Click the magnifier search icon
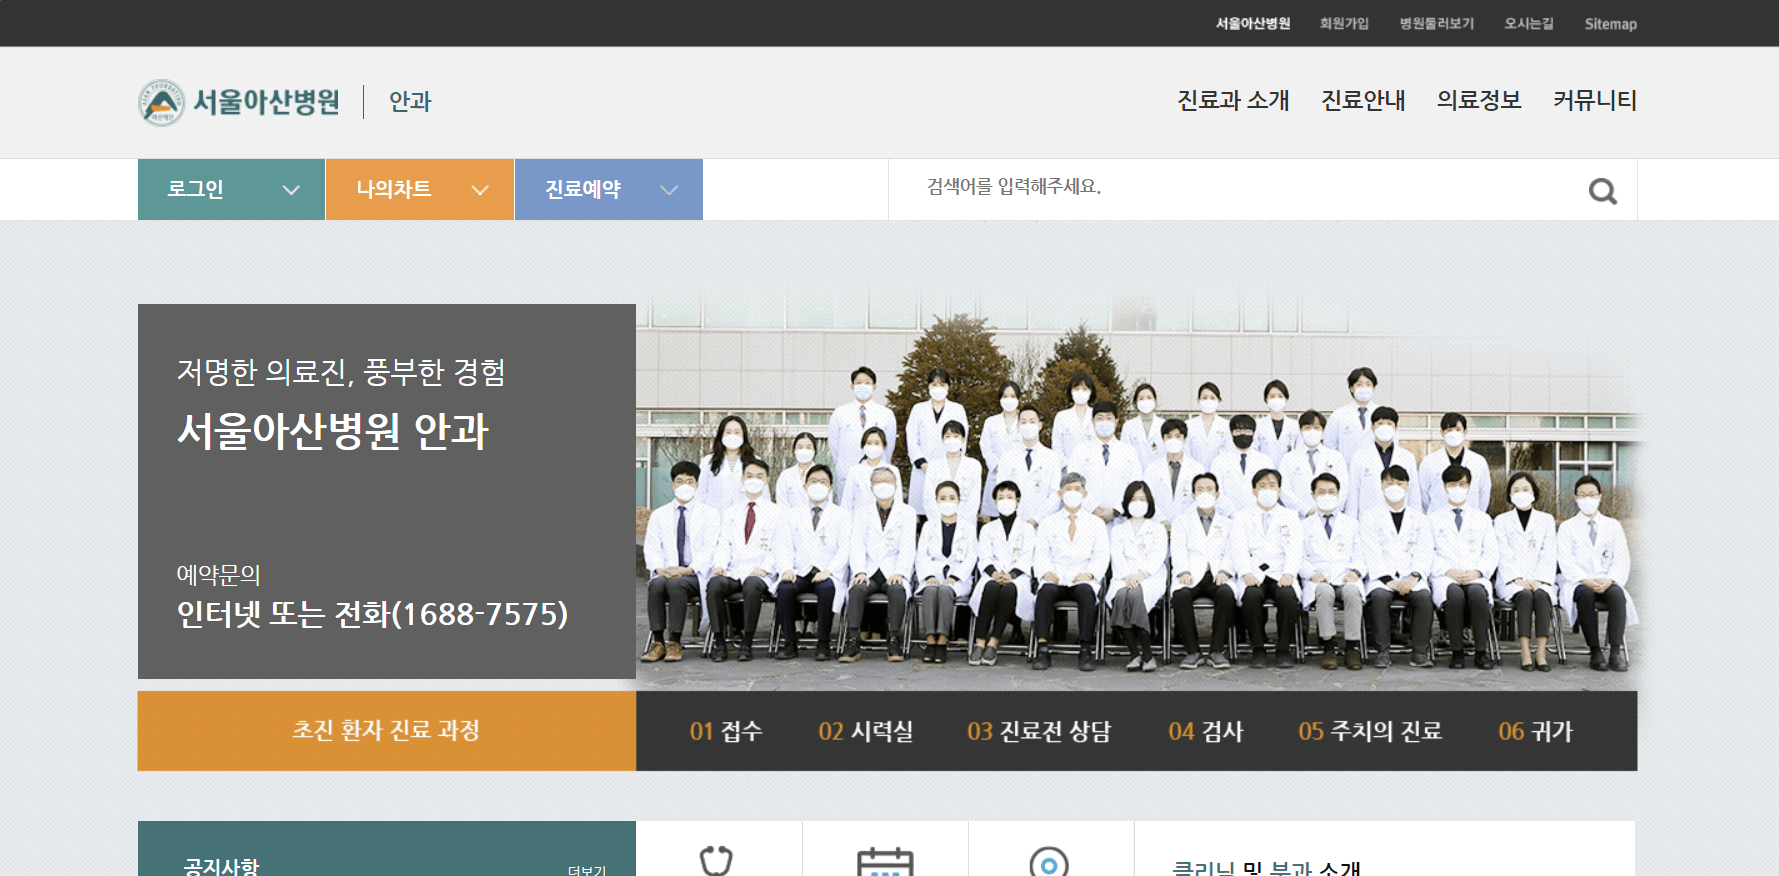This screenshot has height=876, width=1779. click(x=1602, y=190)
